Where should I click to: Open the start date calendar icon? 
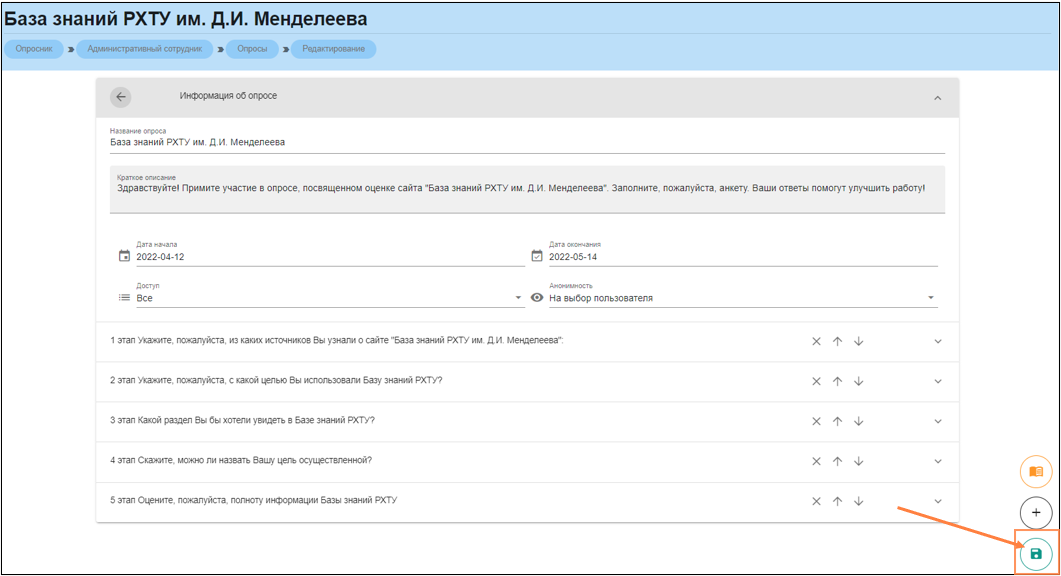tap(125, 256)
